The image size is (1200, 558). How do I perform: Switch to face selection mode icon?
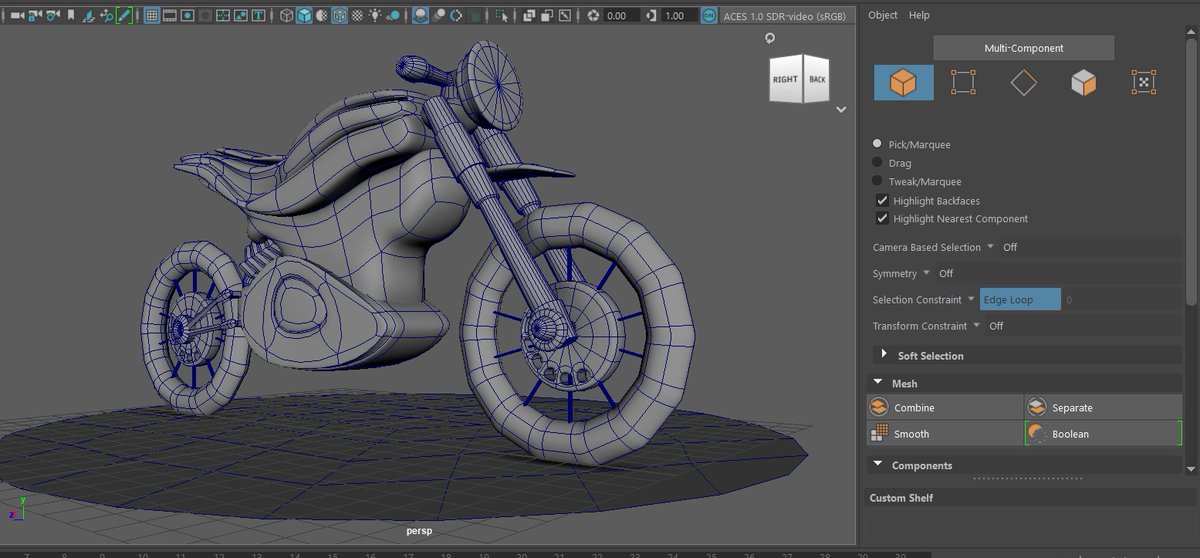pyautogui.click(x=1083, y=83)
